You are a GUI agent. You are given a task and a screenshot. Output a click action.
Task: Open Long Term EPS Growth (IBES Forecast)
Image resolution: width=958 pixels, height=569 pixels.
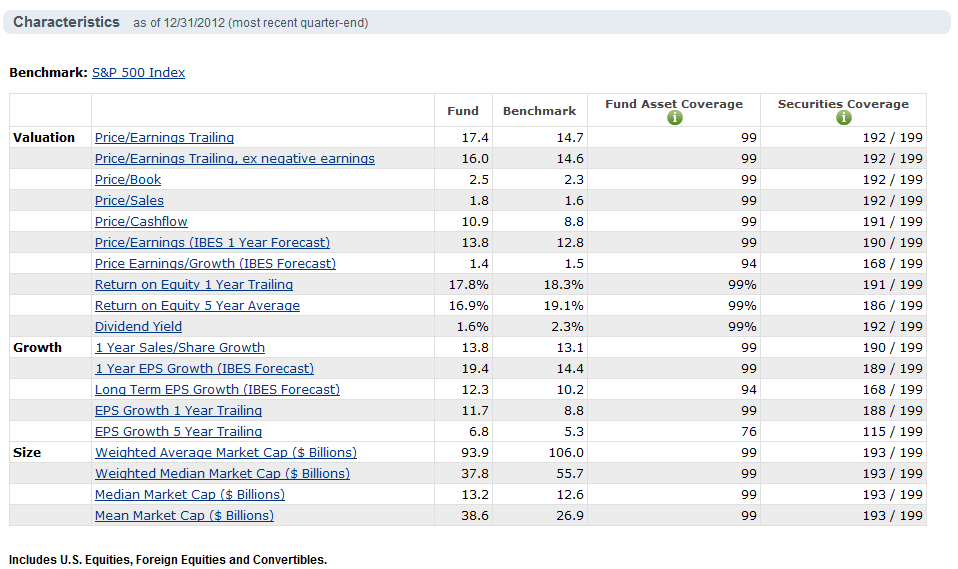click(217, 390)
